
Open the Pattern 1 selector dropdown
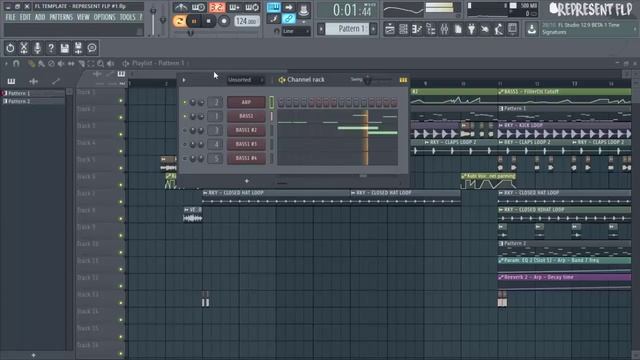pyautogui.click(x=347, y=29)
